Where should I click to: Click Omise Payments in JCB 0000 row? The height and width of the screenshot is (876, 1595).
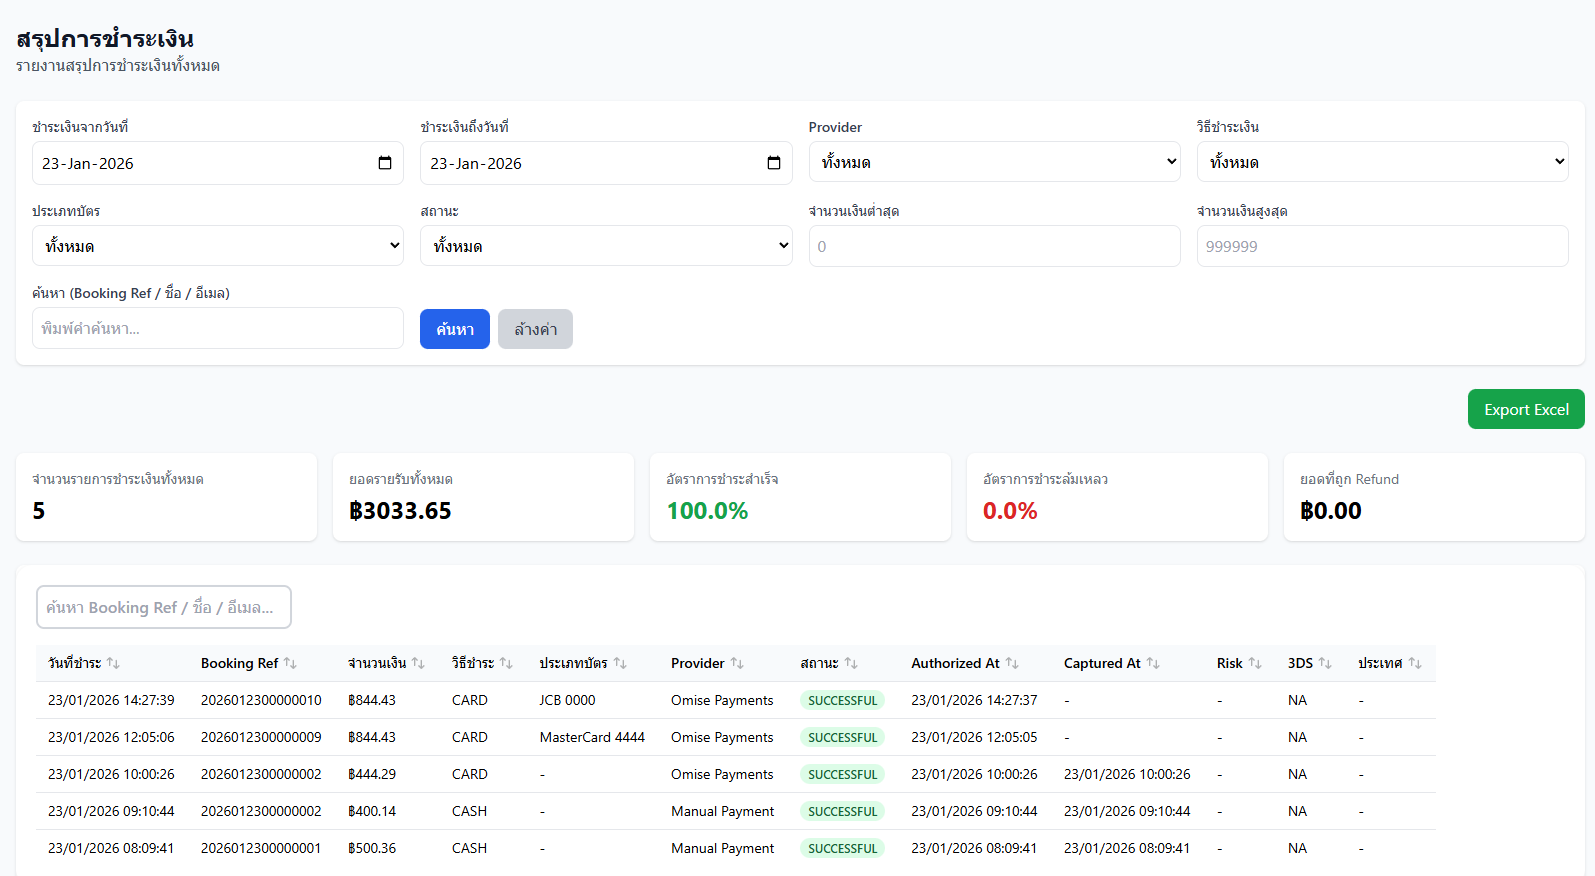pos(722,700)
